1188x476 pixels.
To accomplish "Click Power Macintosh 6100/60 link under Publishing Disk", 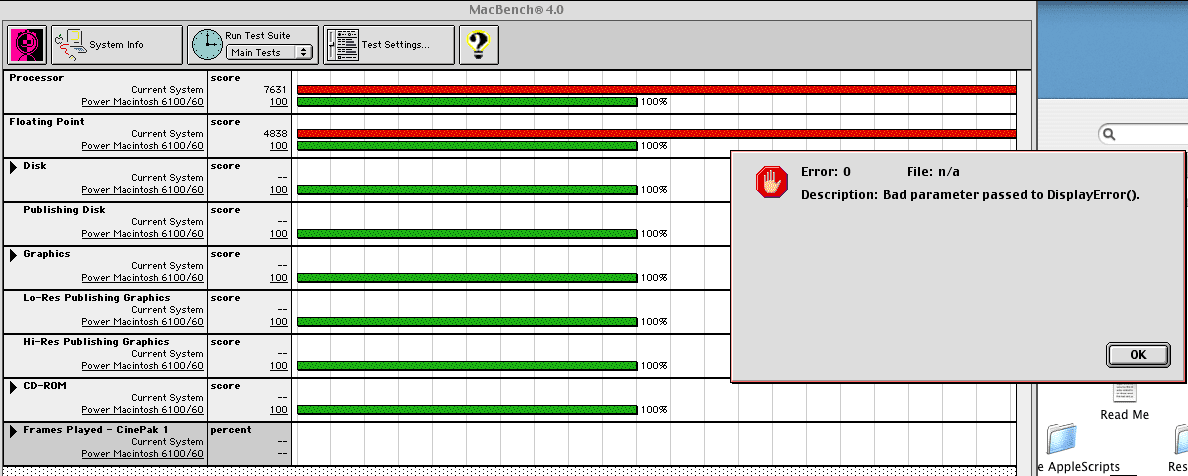I will point(142,233).
